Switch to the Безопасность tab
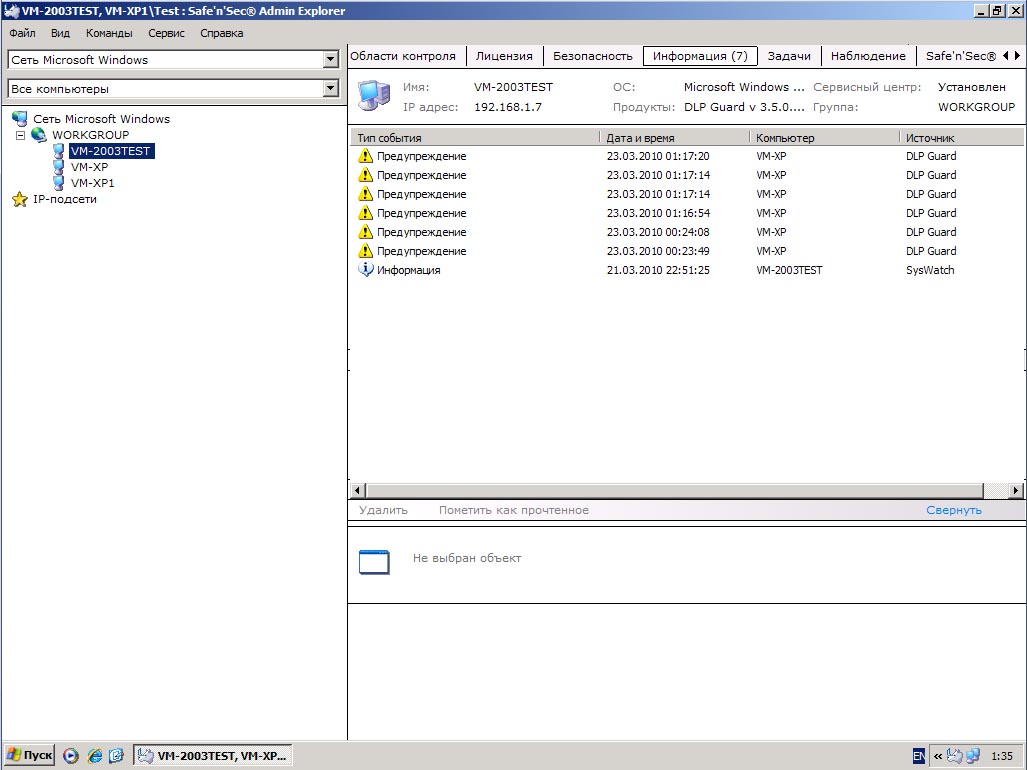 coord(593,56)
